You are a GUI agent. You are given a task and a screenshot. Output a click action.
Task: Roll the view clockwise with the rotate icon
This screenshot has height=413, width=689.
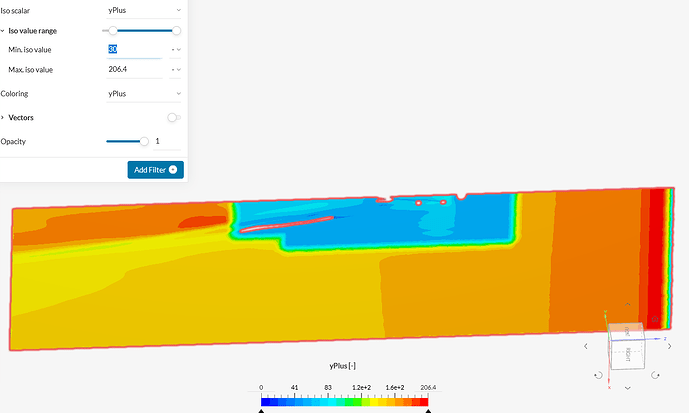[655, 375]
